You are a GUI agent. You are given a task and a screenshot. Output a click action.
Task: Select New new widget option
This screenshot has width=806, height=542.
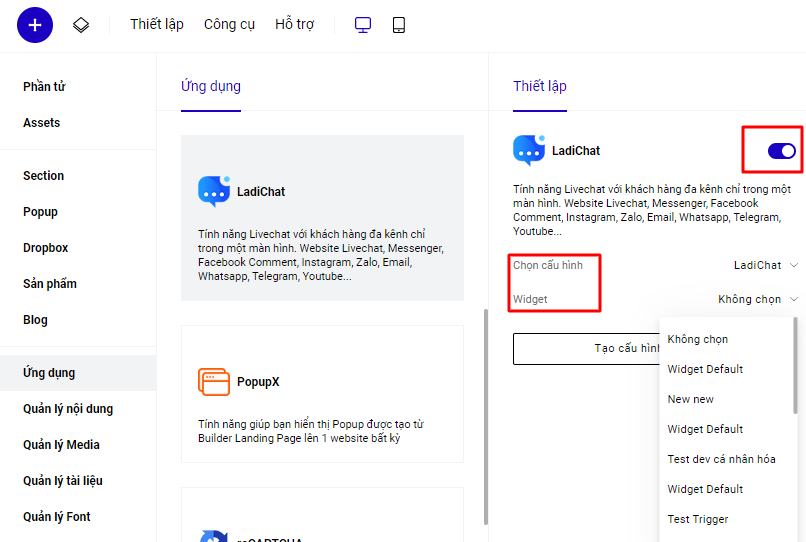(690, 399)
